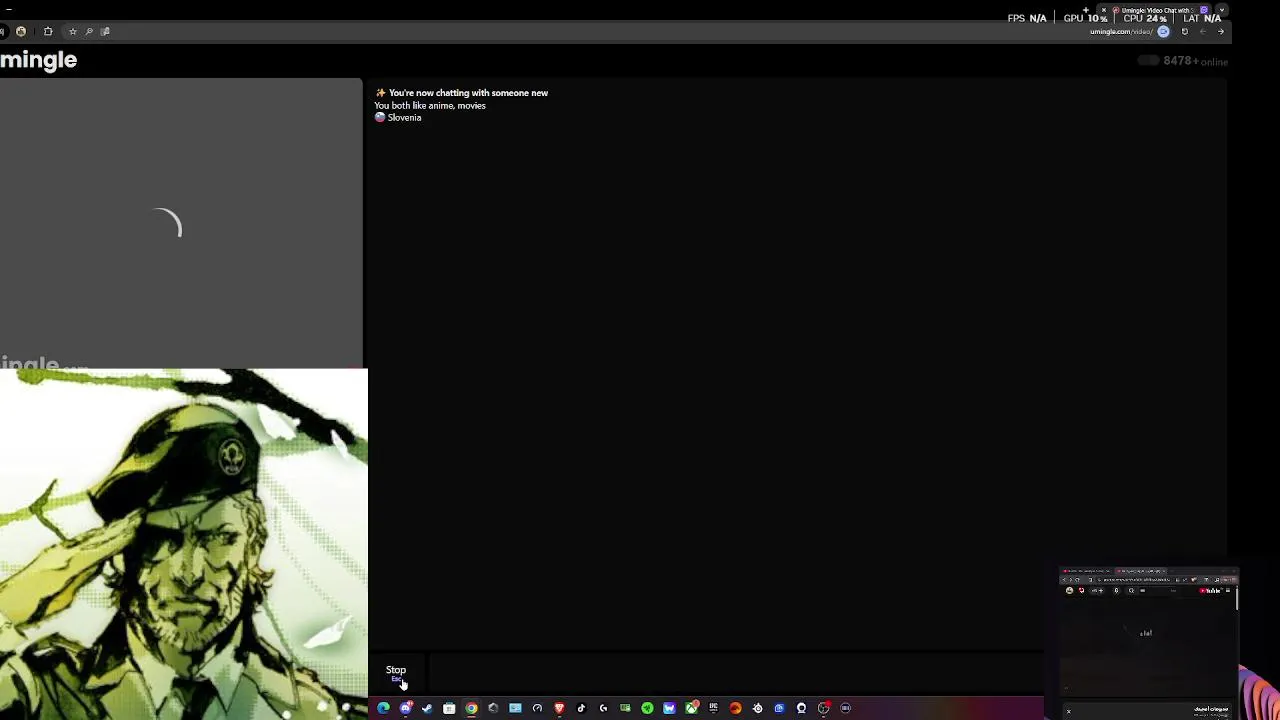This screenshot has width=1280, height=720.
Task: Click the browser bookmark star icon
Action: tap(72, 31)
